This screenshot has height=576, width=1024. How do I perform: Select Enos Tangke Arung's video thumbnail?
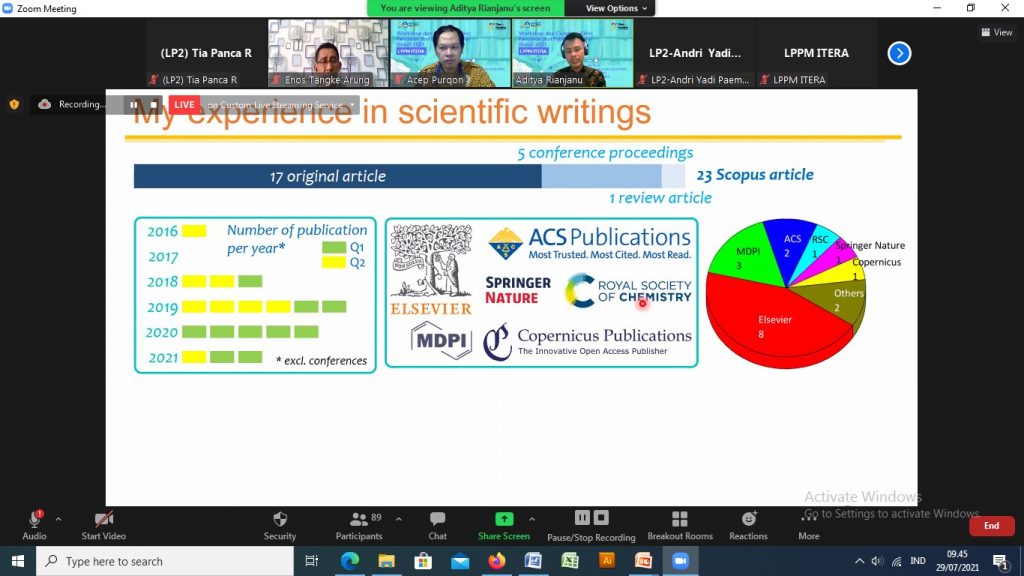328,53
